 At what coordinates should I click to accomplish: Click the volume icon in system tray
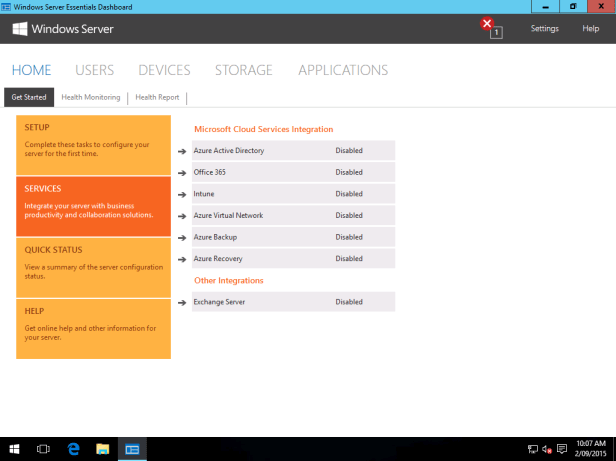coord(547,450)
